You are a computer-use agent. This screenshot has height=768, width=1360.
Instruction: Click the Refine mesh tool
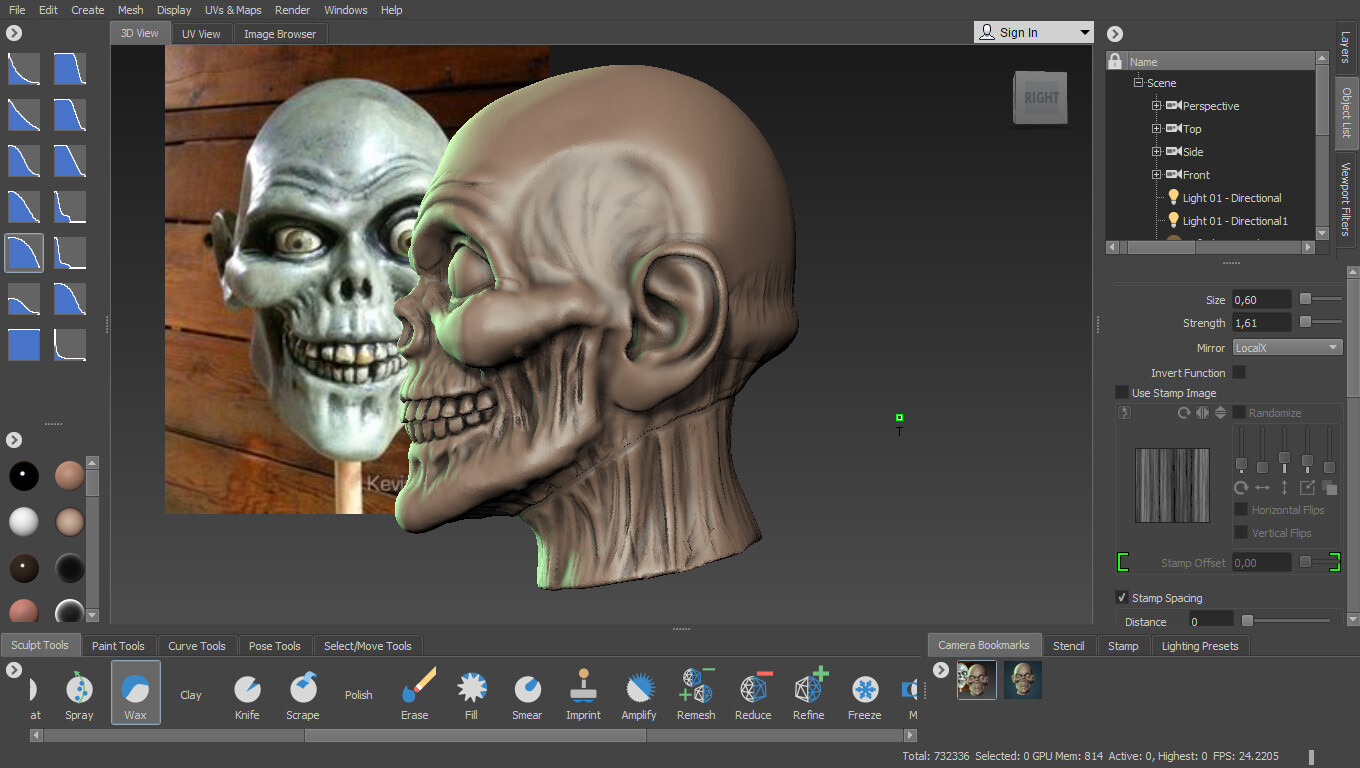click(809, 692)
